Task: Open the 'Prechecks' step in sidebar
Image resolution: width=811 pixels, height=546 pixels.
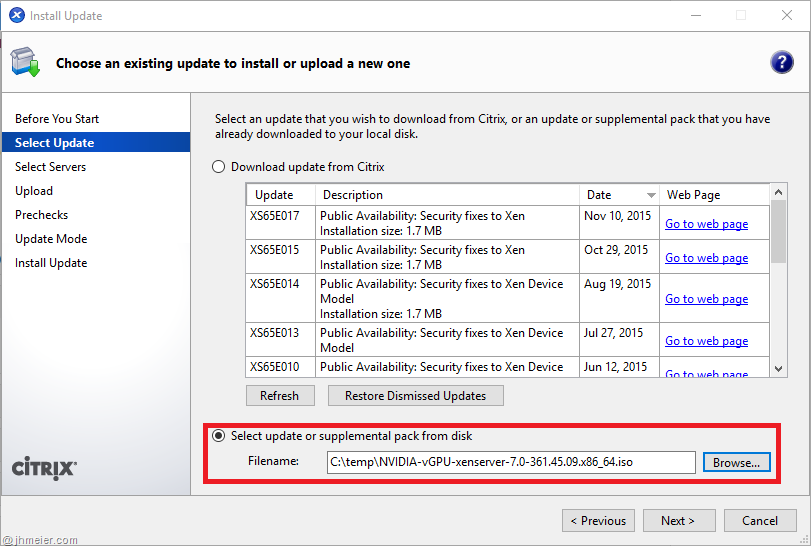Action: (x=42, y=215)
